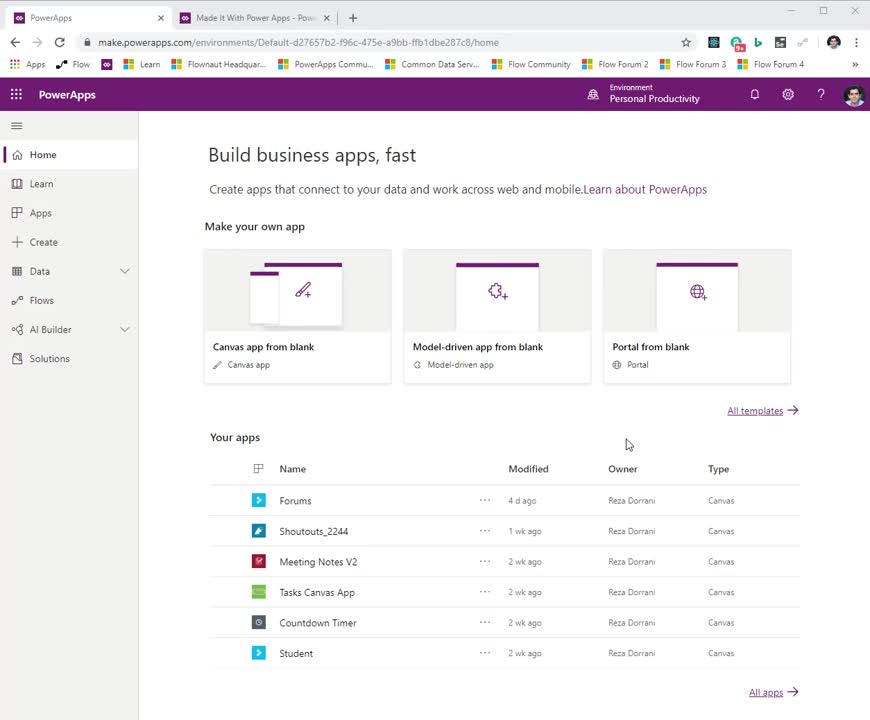Sort by the Name column header

coord(292,469)
